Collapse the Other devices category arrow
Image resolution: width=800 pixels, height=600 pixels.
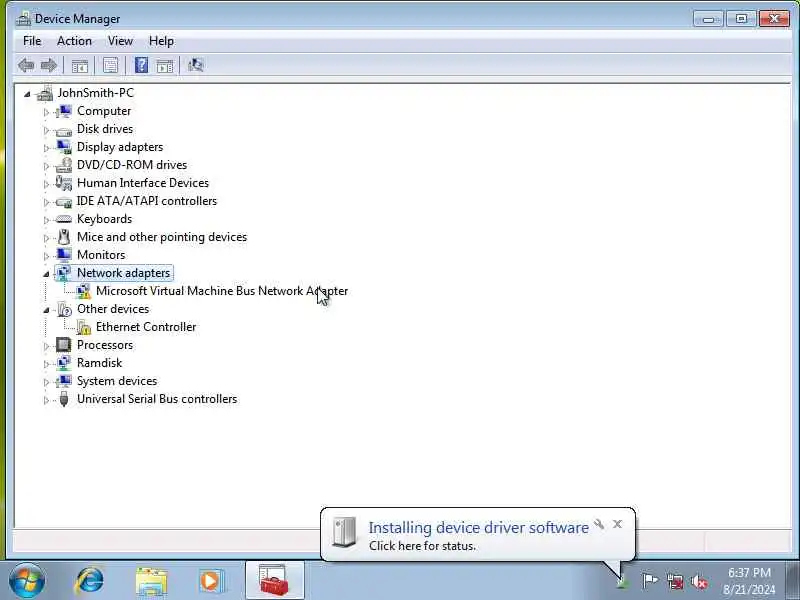[x=46, y=310]
